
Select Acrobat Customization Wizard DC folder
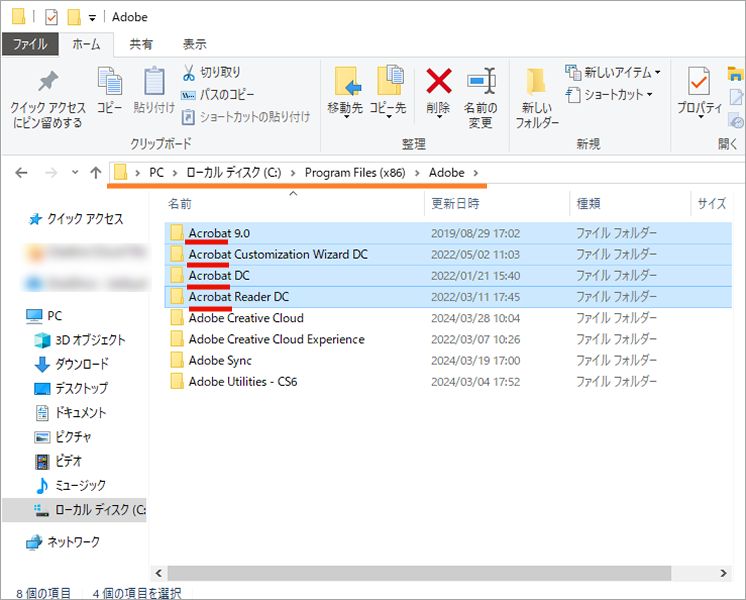pos(448,255)
